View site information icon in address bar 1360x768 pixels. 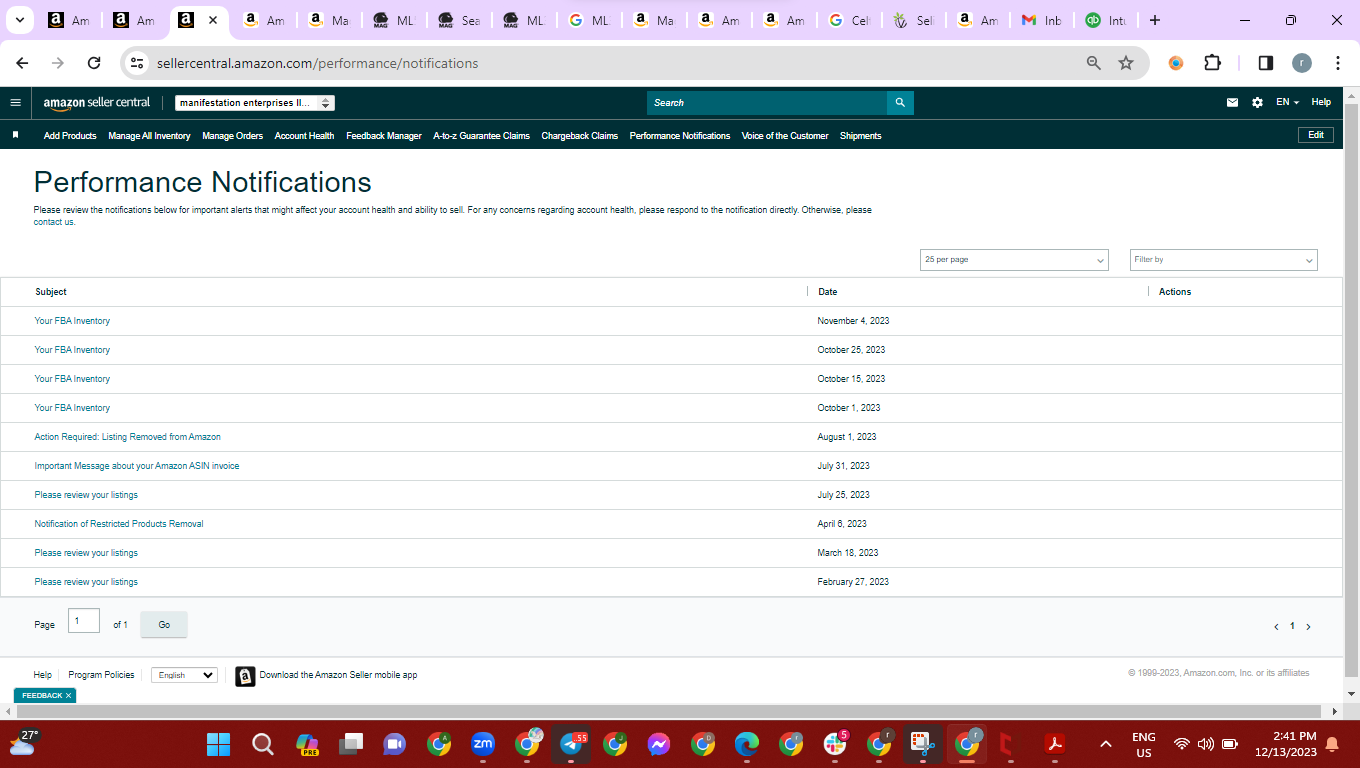coord(137,63)
